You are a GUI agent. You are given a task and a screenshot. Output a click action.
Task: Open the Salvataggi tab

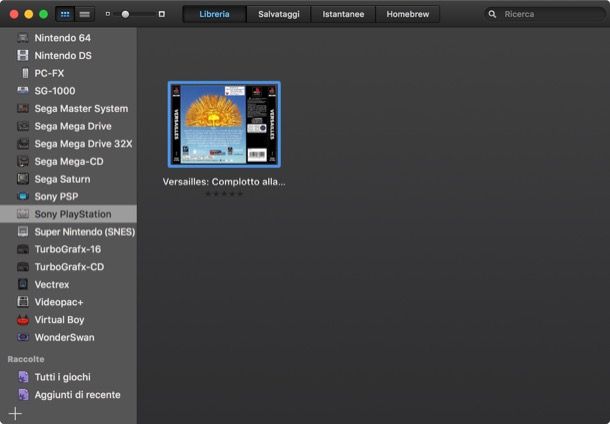coord(279,14)
